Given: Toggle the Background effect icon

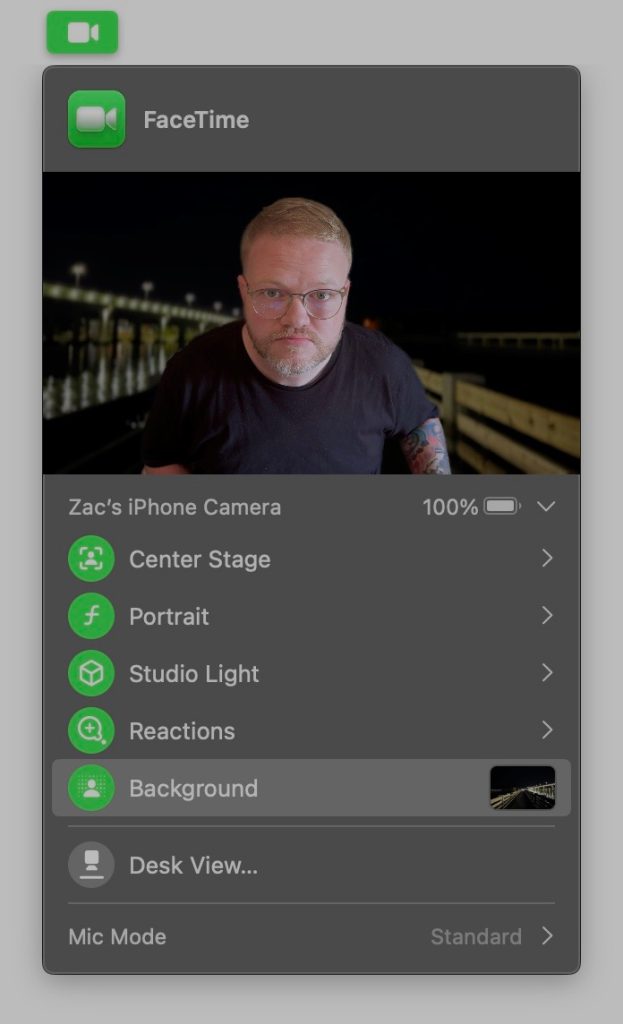Looking at the screenshot, I should pos(91,788).
